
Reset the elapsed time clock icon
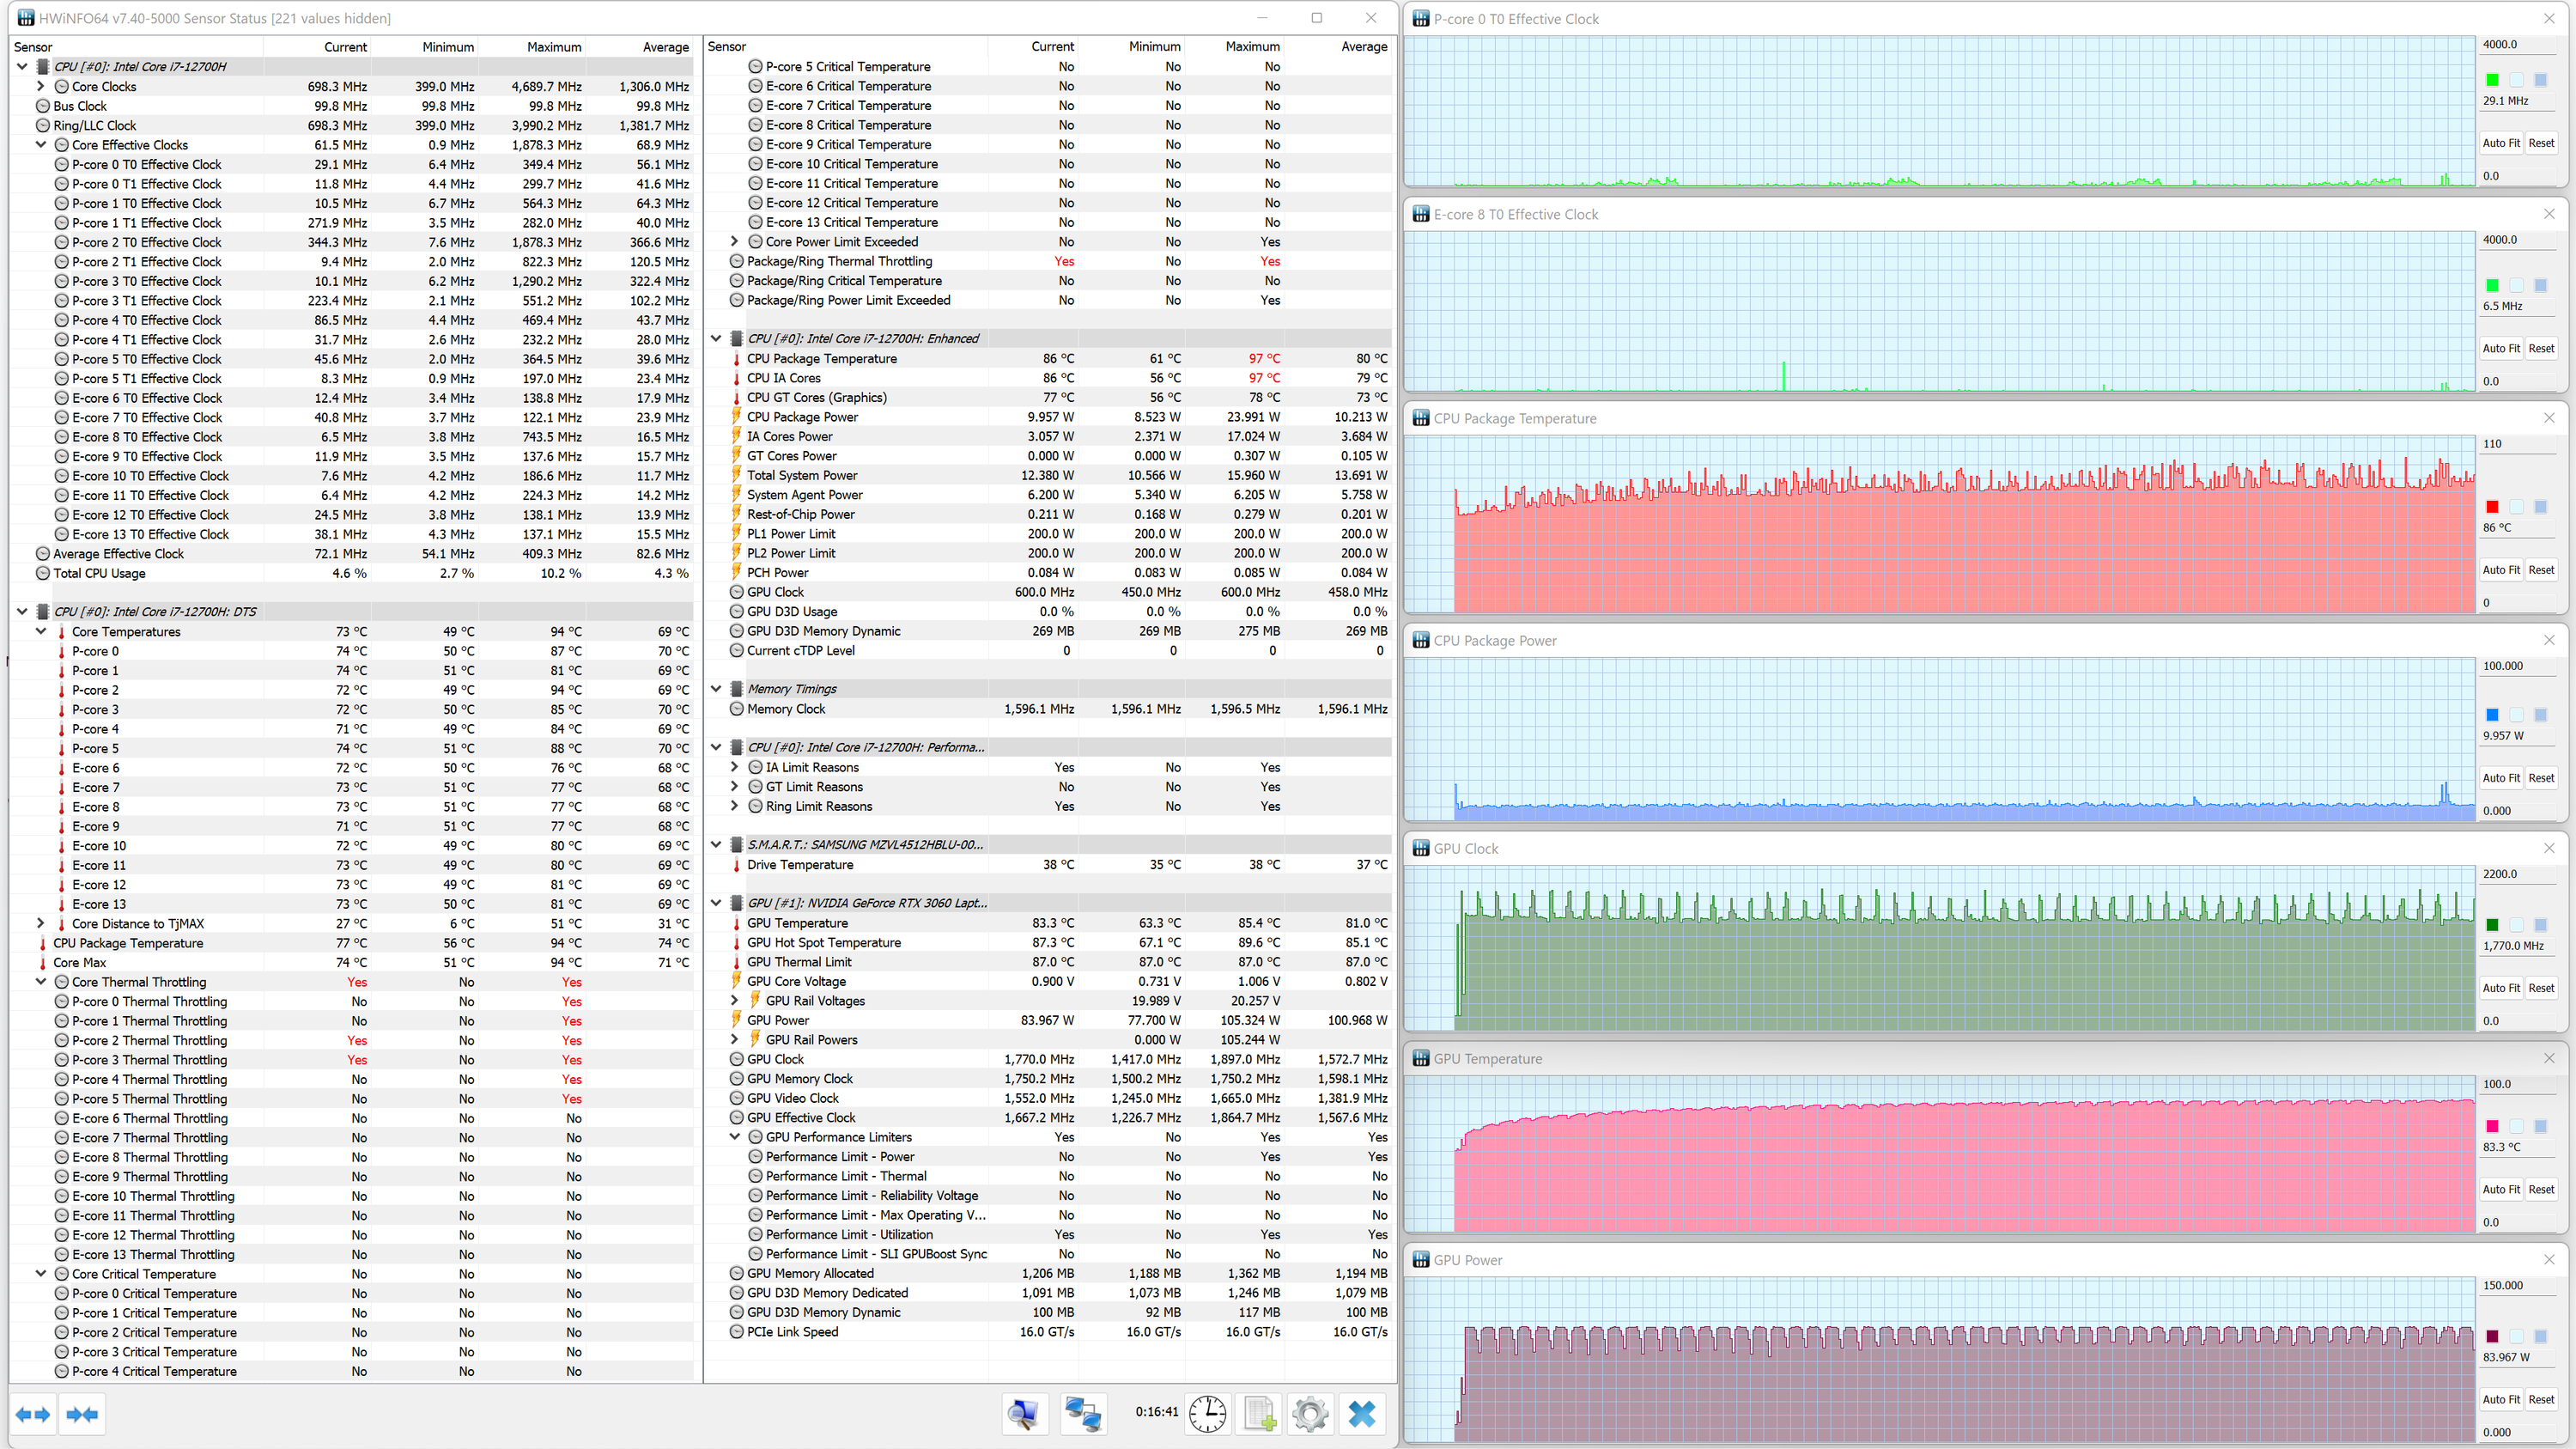[1208, 1414]
